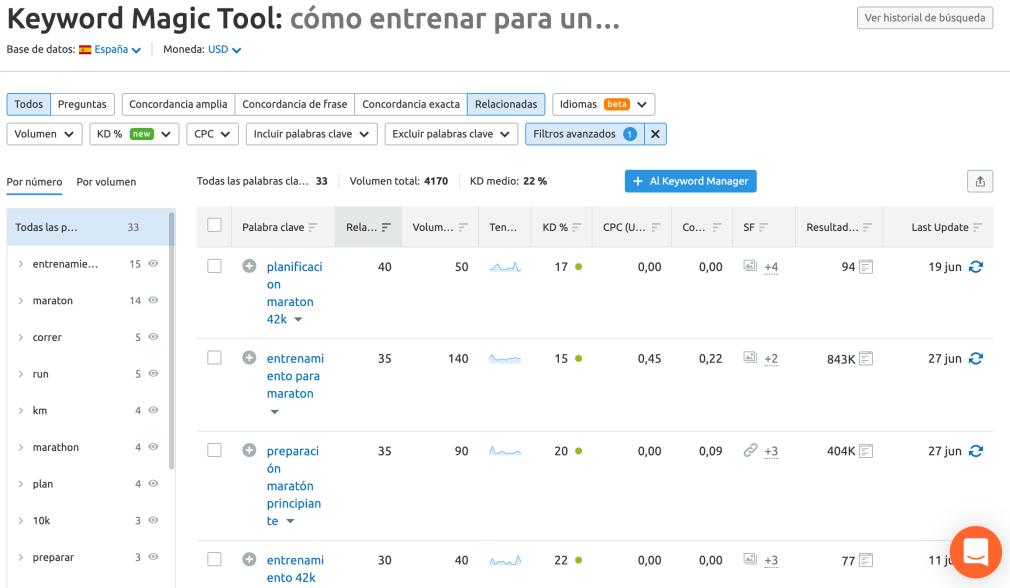This screenshot has height=588, width=1010.
Task: Open the Volumen filter dropdown
Action: (44, 134)
